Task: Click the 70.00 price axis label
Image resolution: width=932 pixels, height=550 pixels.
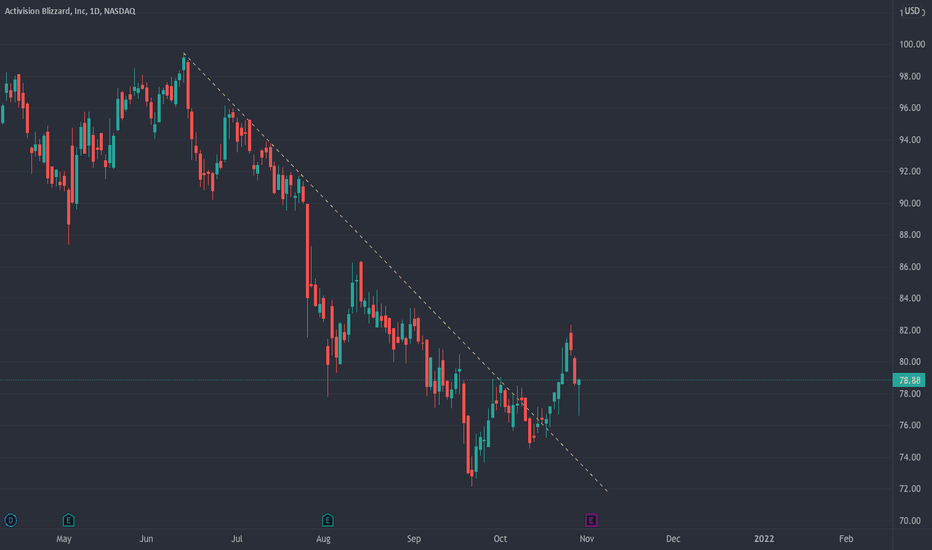Action: [x=910, y=521]
